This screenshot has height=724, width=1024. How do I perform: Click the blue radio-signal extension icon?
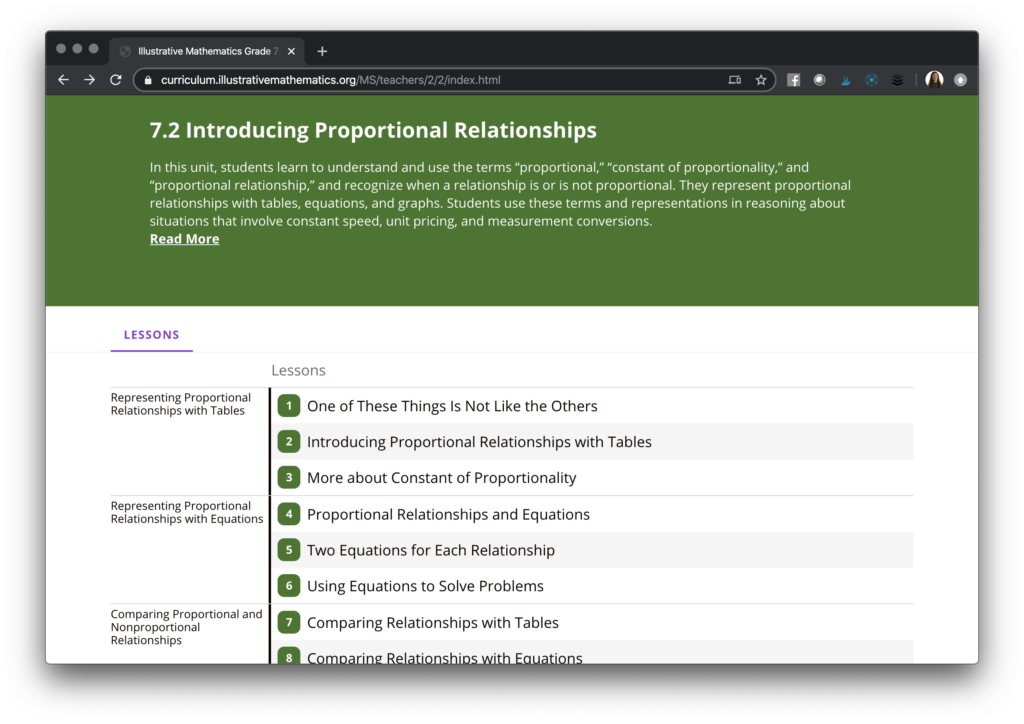click(871, 80)
